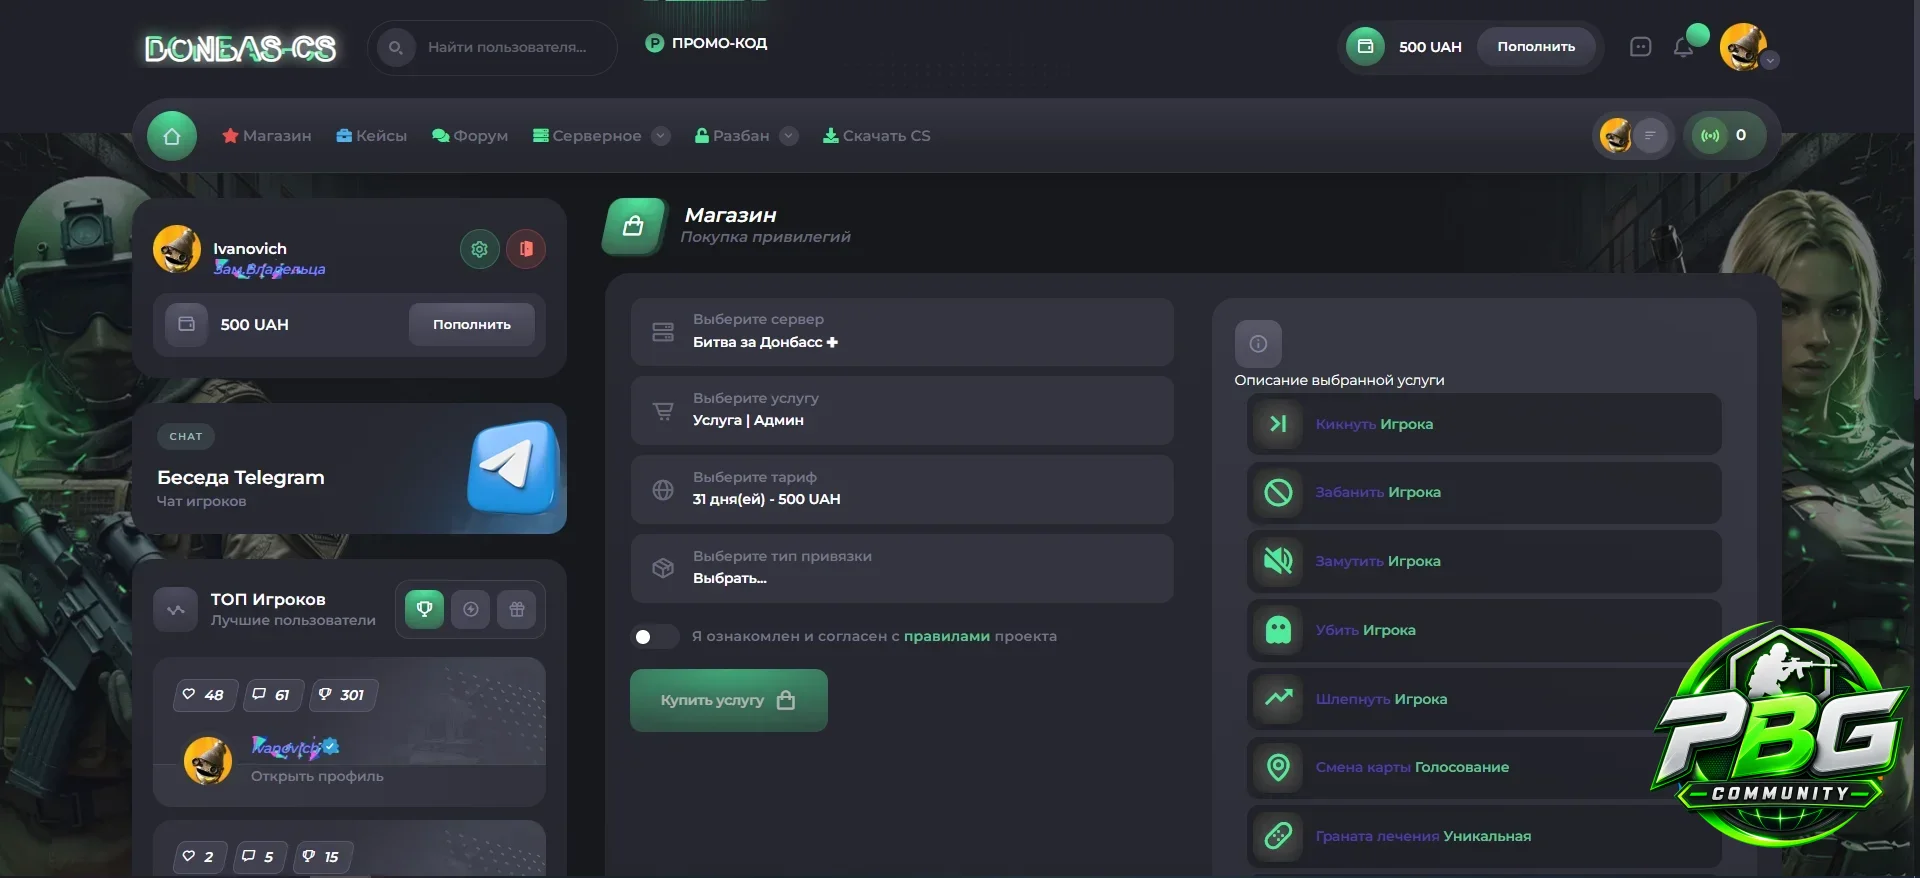Image resolution: width=1920 pixels, height=878 pixels.
Task: Select the trophy tab in ТОП Игроков
Action: (424, 609)
